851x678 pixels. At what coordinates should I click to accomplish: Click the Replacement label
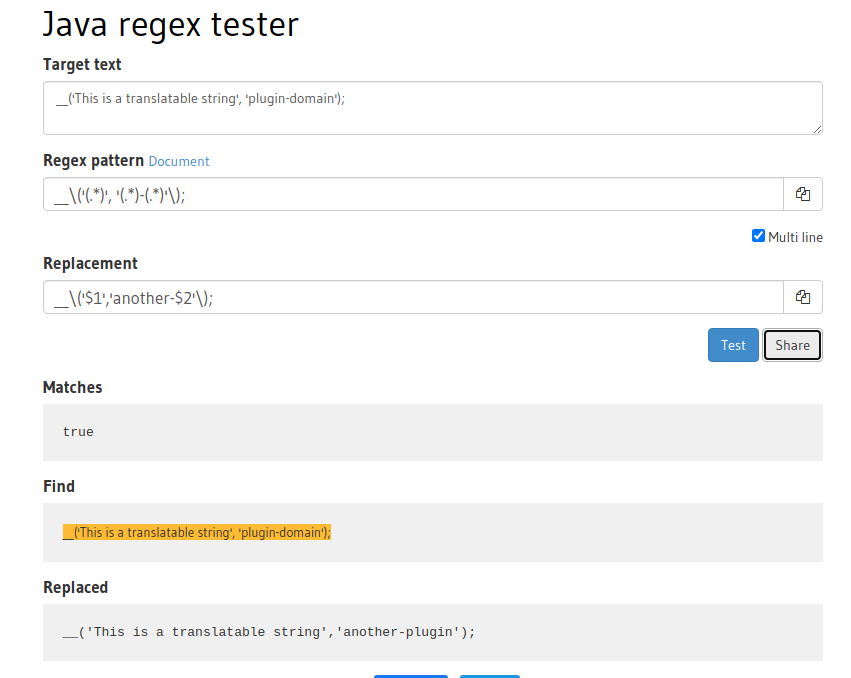[90, 263]
